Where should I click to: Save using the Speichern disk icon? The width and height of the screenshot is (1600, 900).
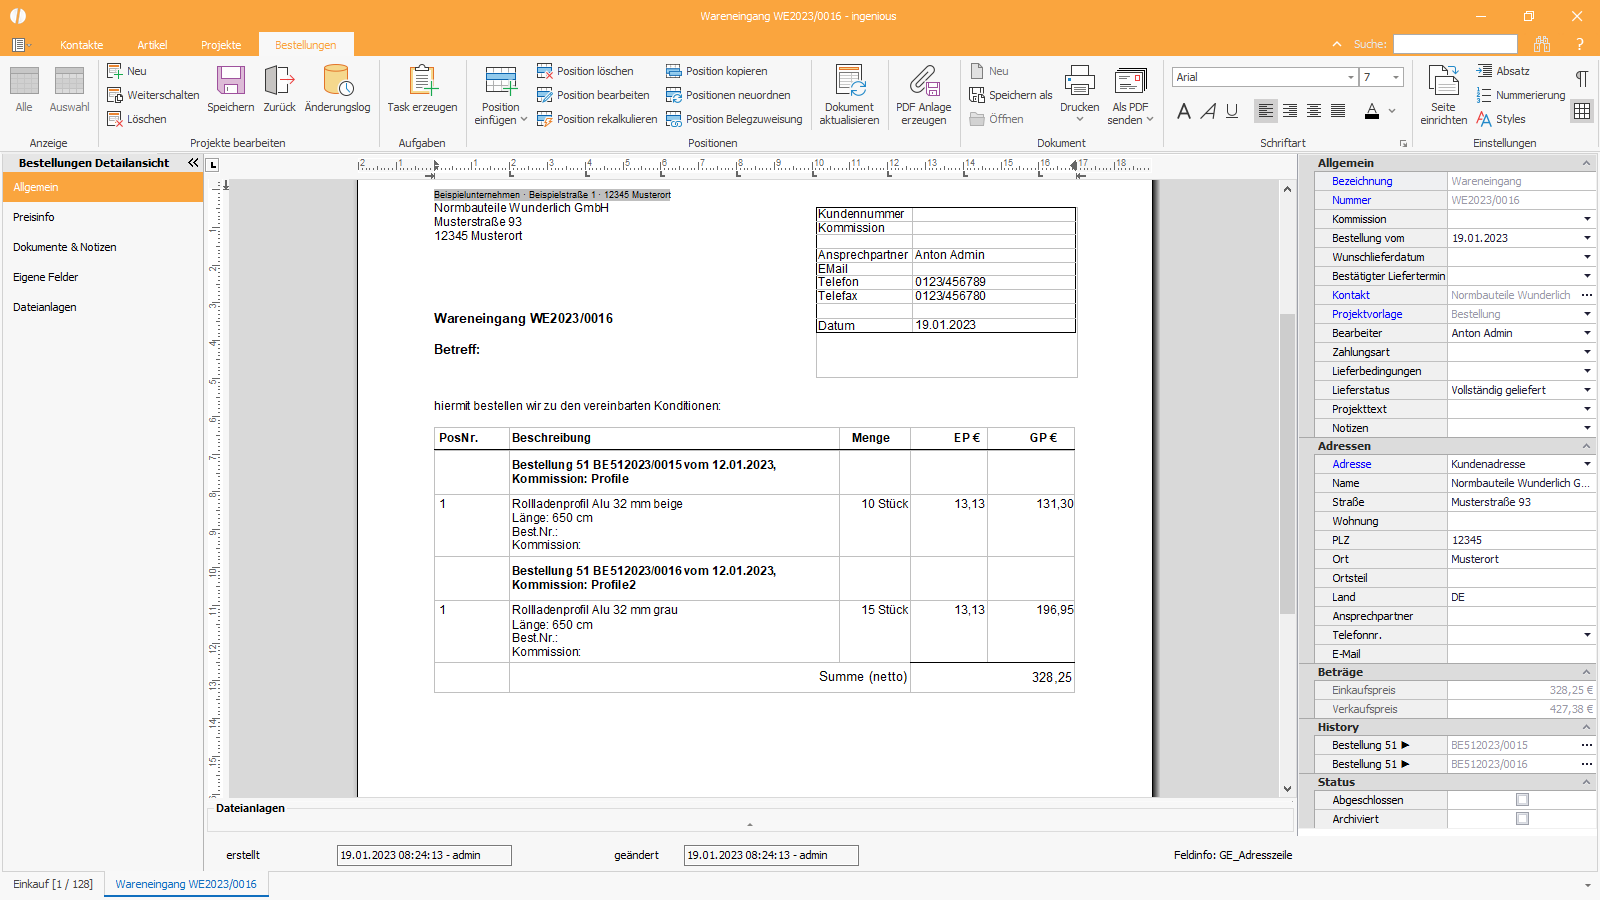231,80
